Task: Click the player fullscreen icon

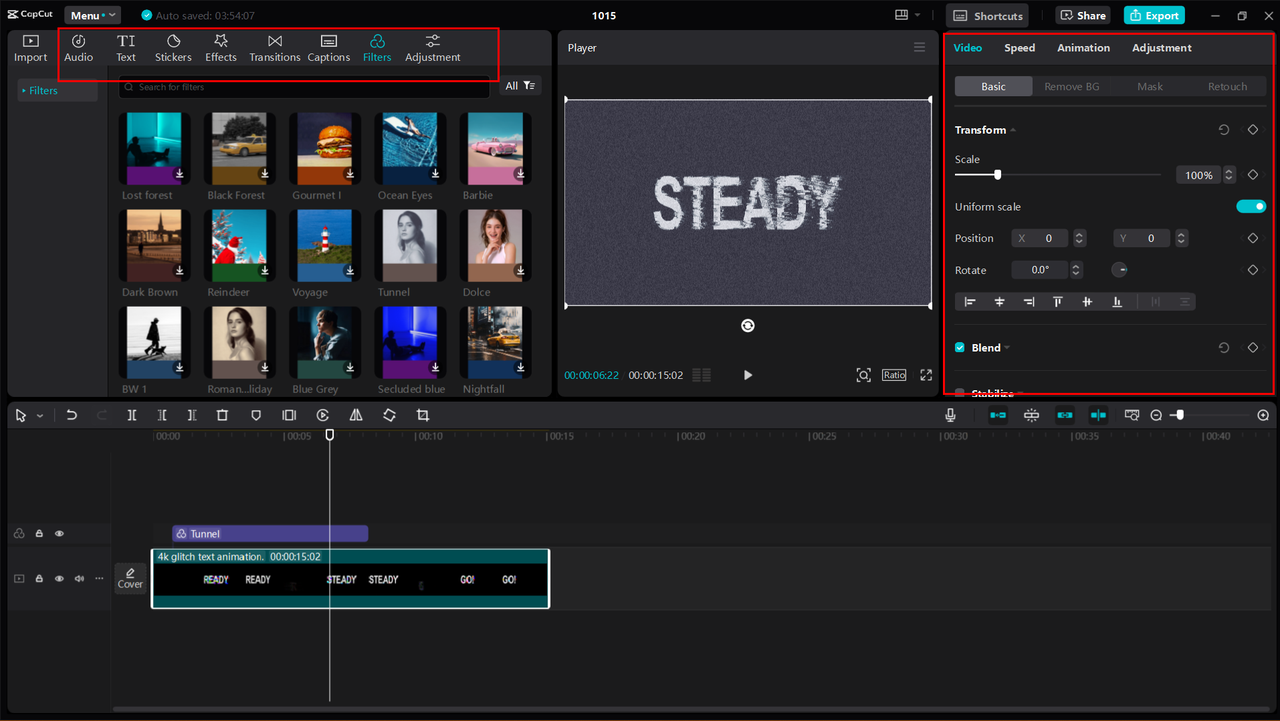Action: [926, 375]
